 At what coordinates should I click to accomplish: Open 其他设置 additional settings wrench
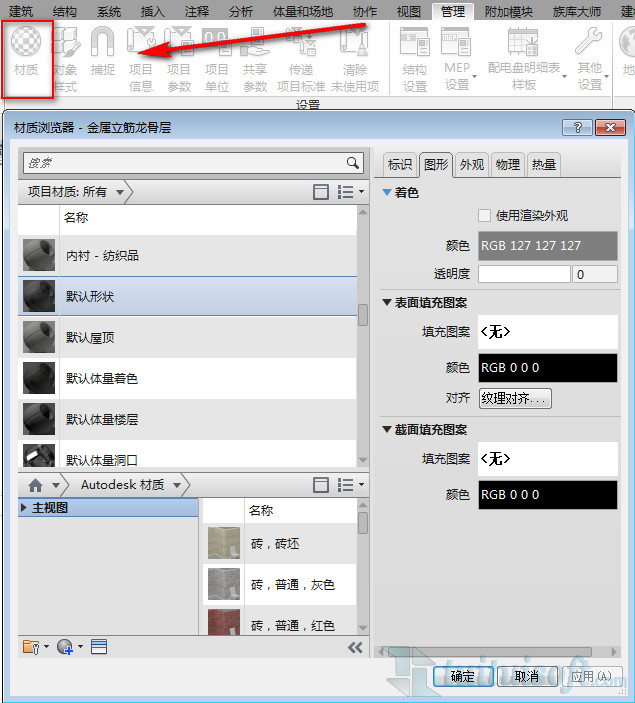(x=590, y=59)
